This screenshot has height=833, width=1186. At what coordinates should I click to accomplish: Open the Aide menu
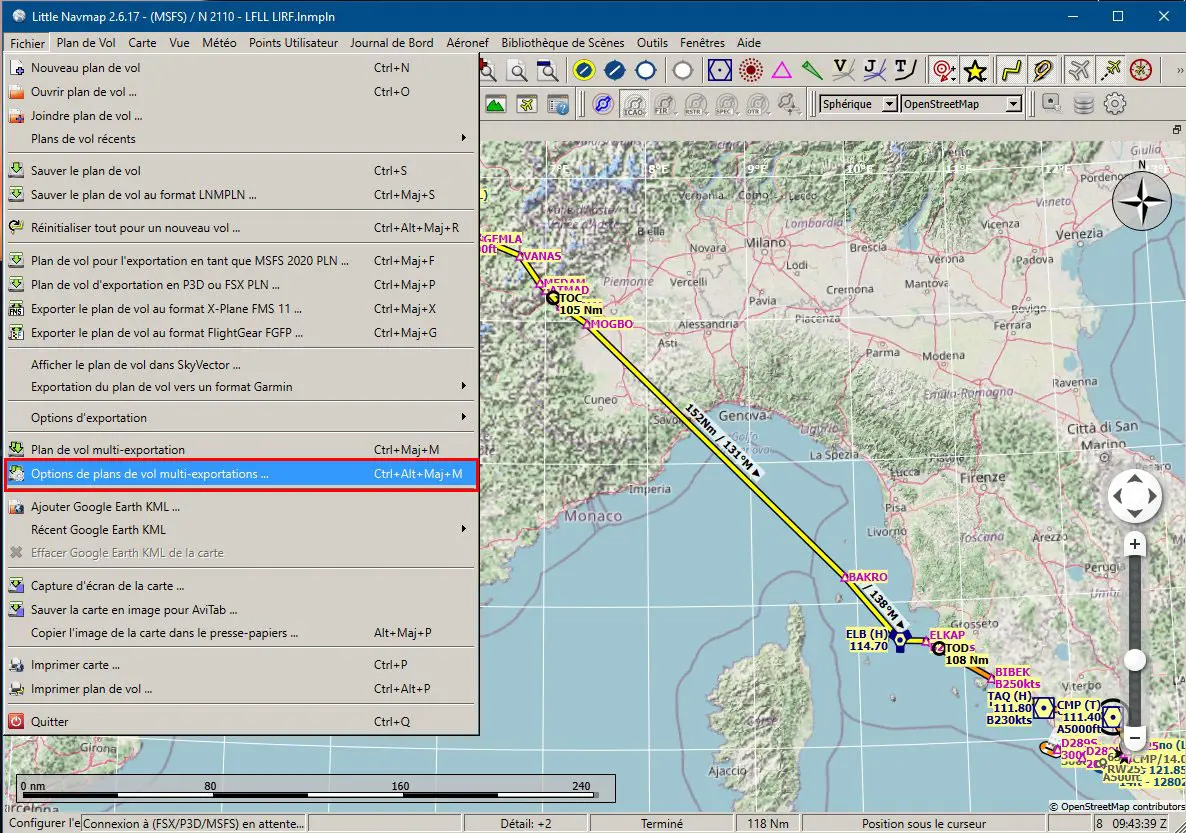[x=749, y=42]
